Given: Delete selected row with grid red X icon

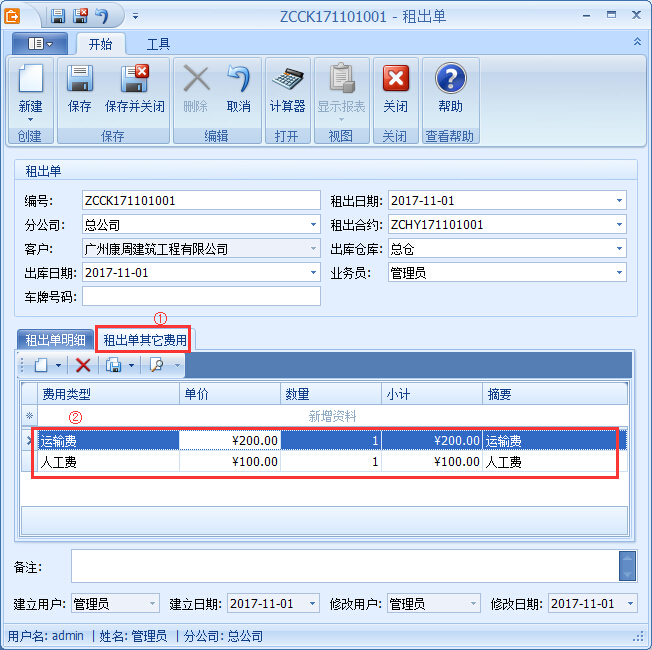Looking at the screenshot, I should click(83, 365).
